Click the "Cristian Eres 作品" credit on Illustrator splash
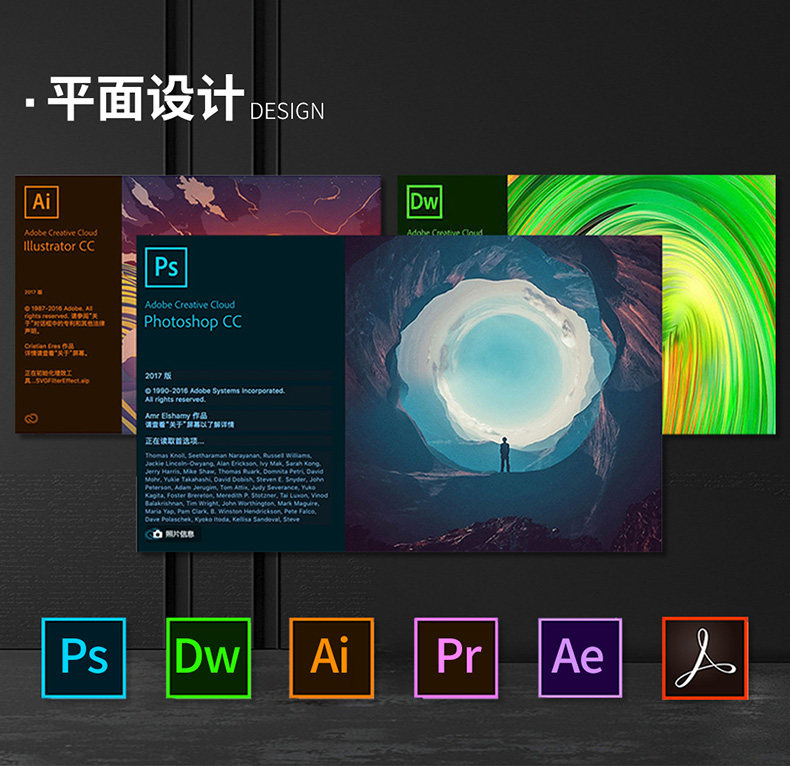The height and width of the screenshot is (766, 790). click(49, 346)
